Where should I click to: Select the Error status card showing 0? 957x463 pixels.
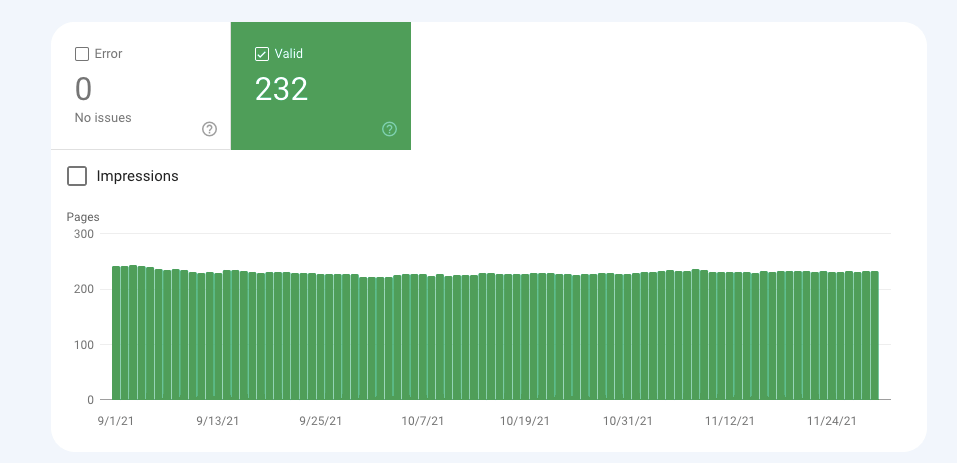tap(140, 90)
